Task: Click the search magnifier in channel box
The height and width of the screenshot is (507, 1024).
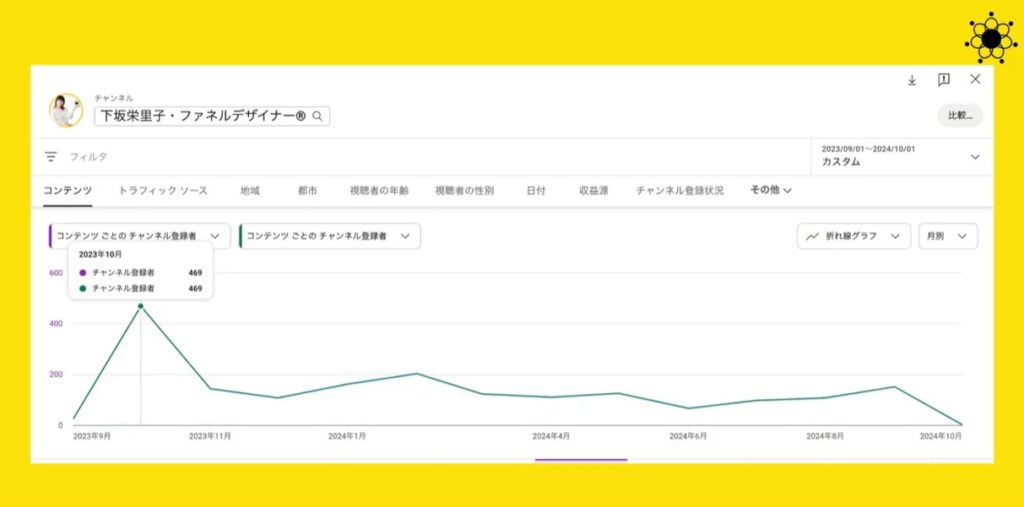Action: [x=317, y=117]
